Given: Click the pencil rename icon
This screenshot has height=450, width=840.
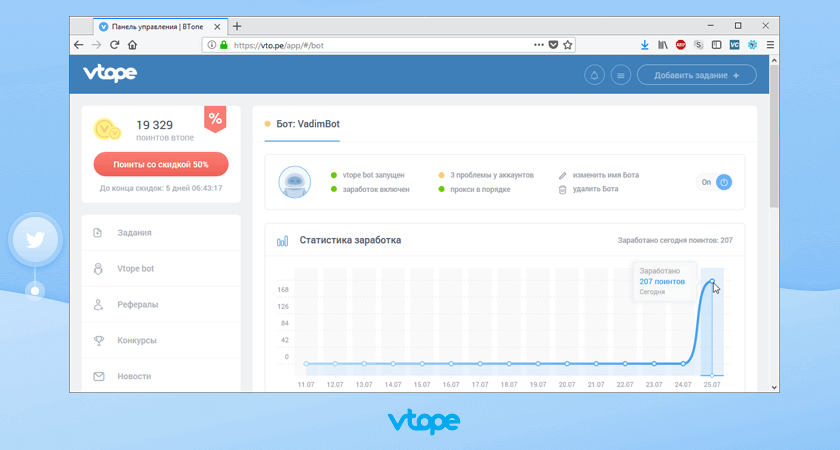Looking at the screenshot, I should (x=562, y=175).
